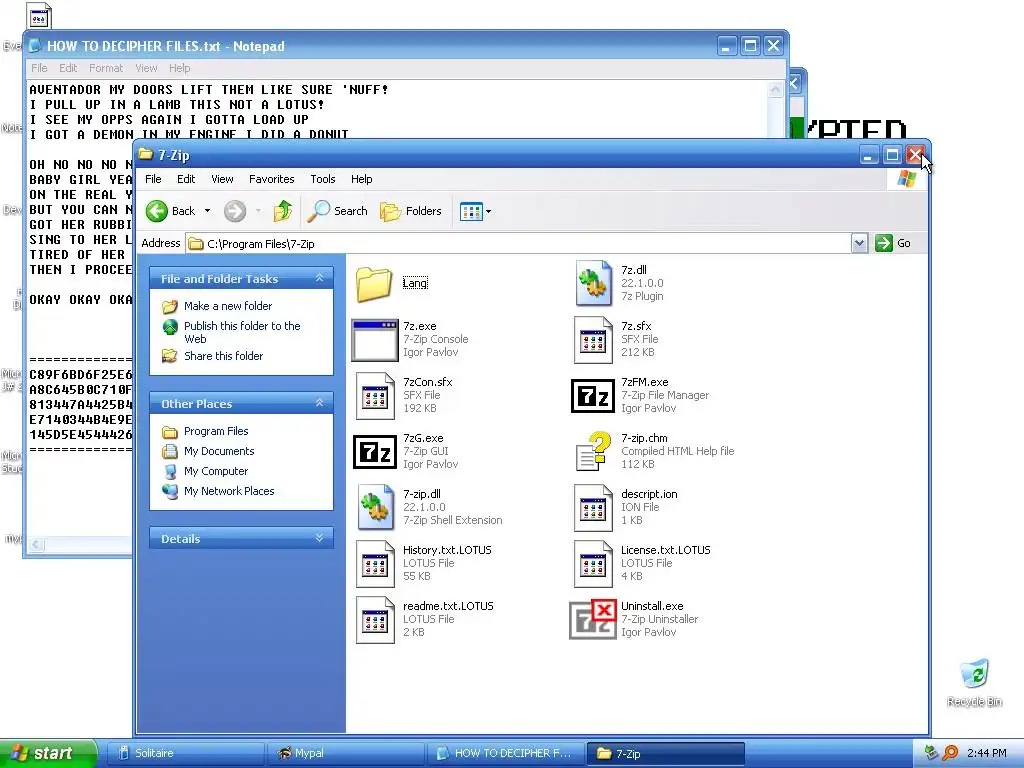The width and height of the screenshot is (1024, 768).
Task: Open the View menu in 7-Zip window
Action: point(222,179)
